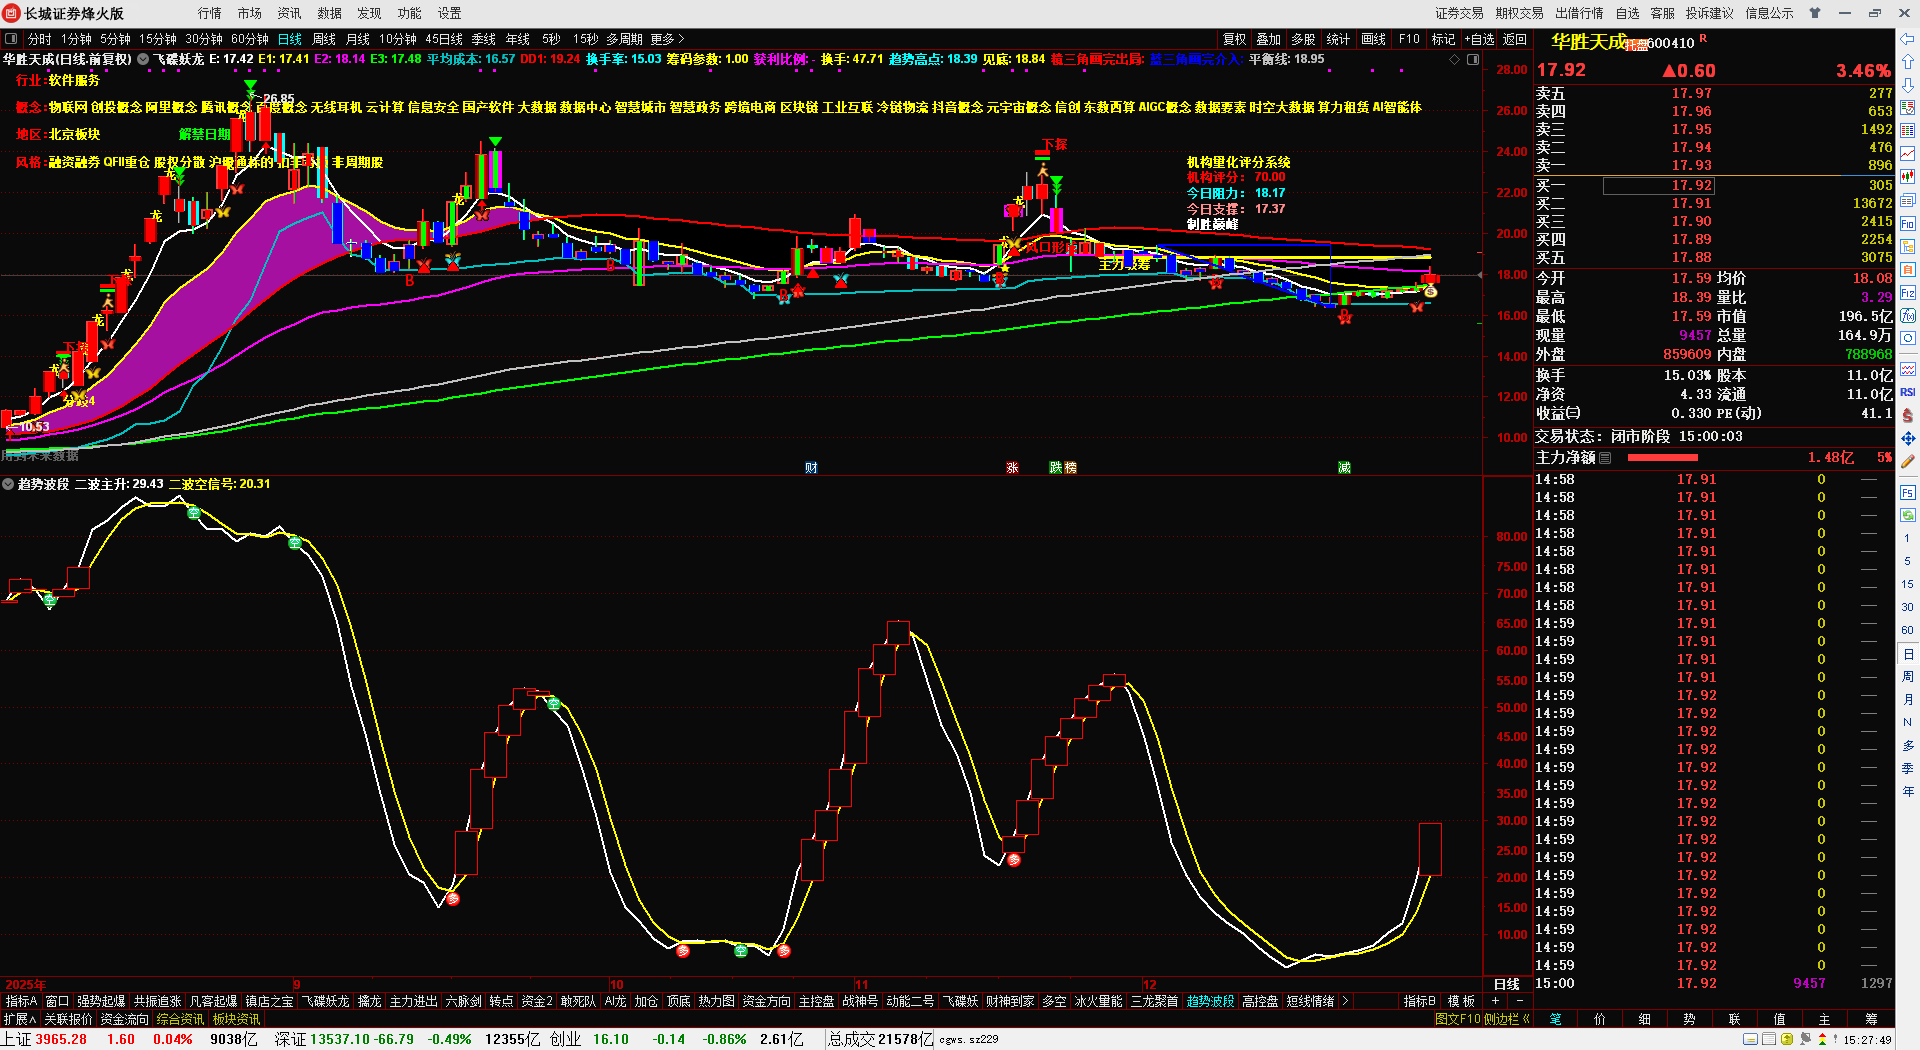The image size is (1920, 1050).
Task: Click the 标记 button
Action: [x=1444, y=39]
